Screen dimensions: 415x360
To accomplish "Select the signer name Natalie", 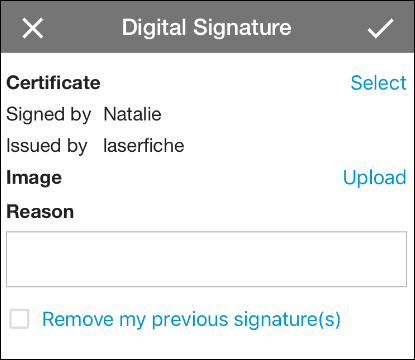I will (132, 114).
